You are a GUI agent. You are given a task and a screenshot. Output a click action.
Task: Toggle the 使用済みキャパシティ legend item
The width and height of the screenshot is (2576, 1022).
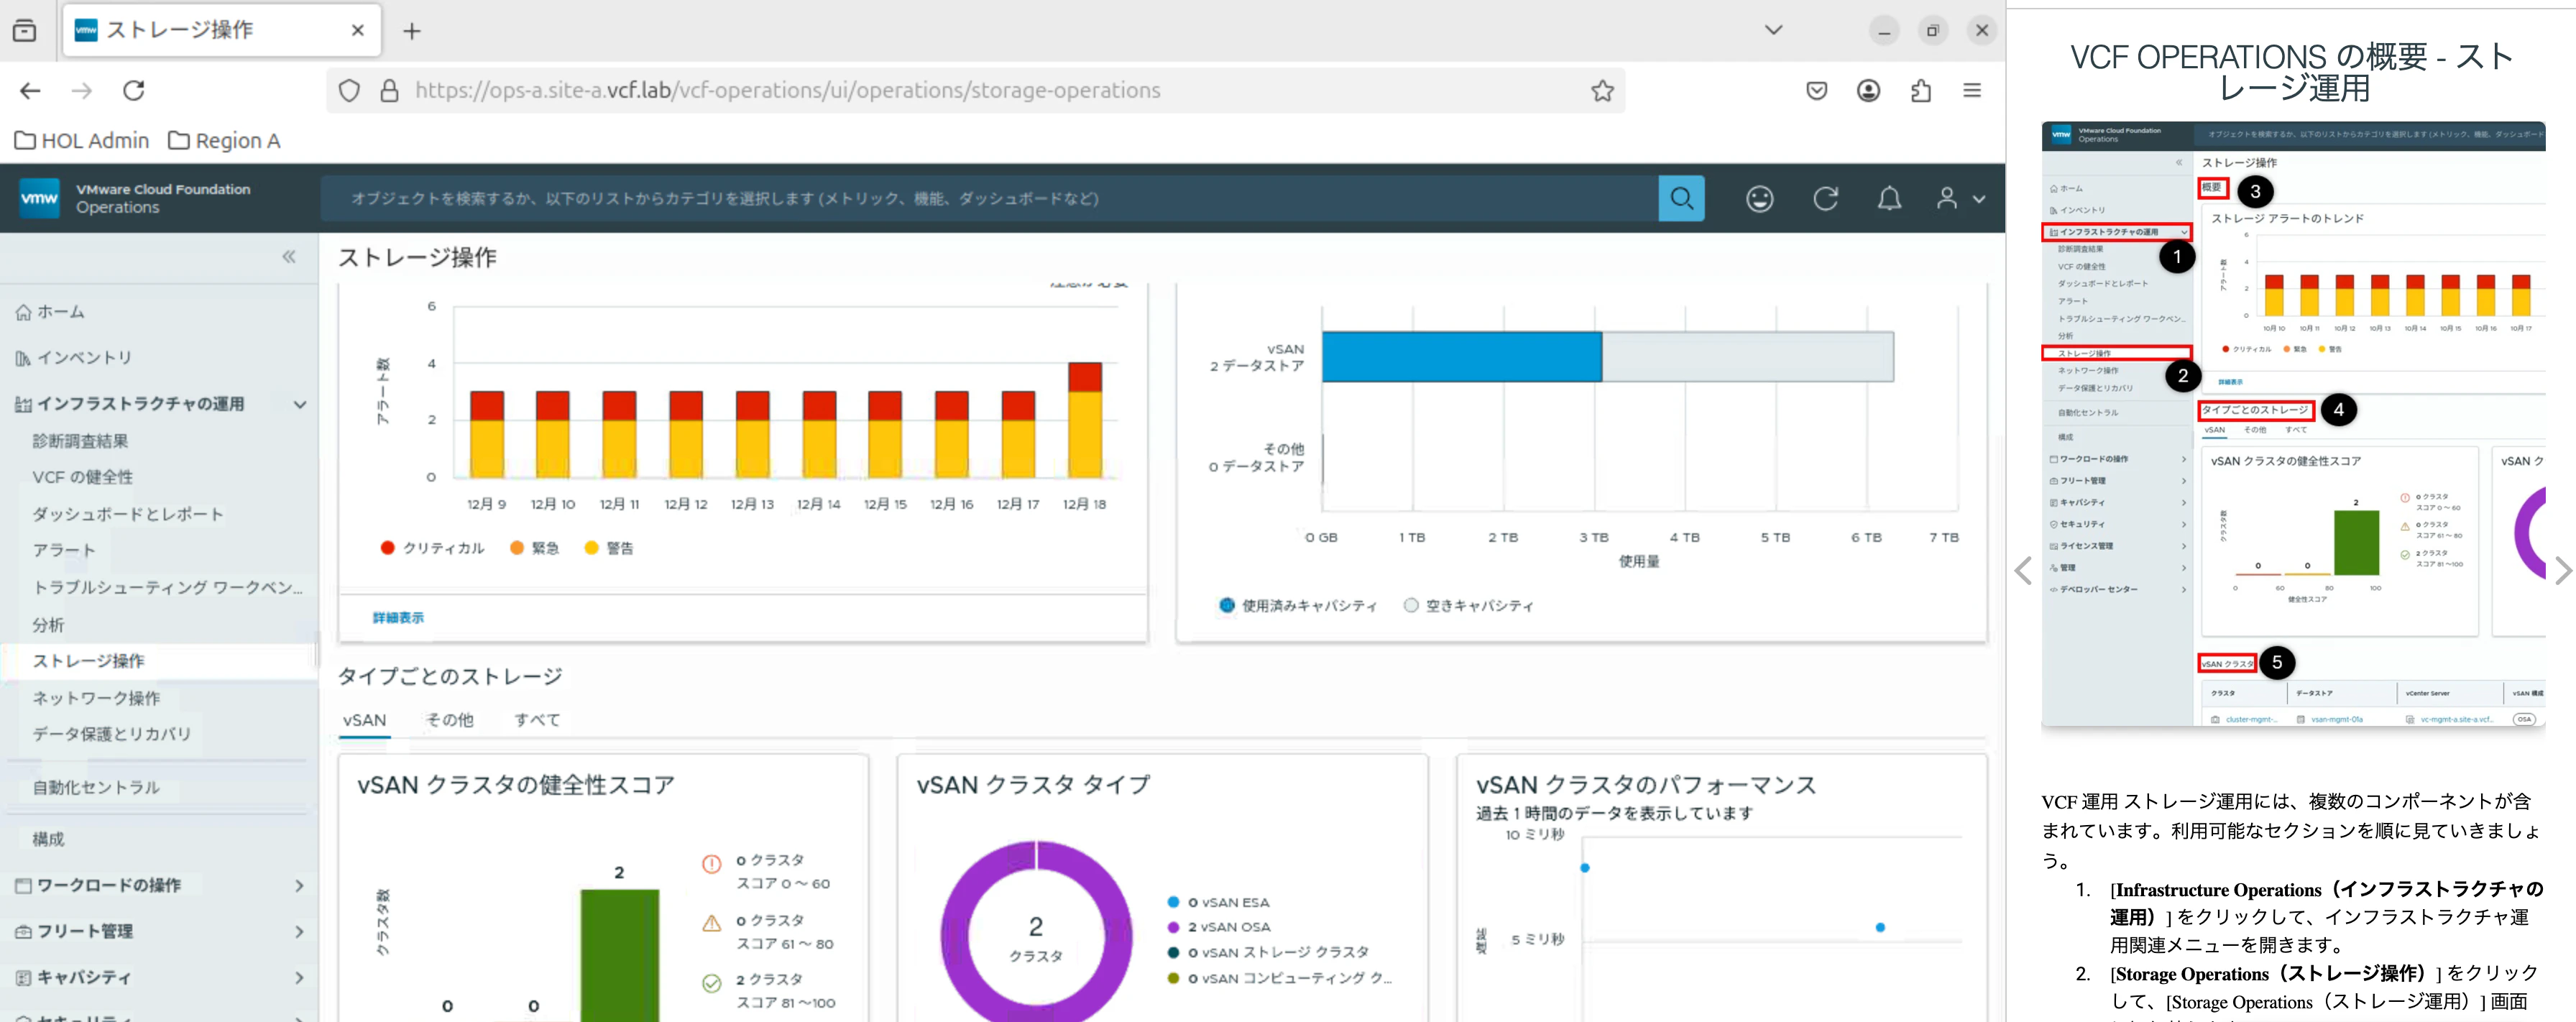coord(1298,605)
